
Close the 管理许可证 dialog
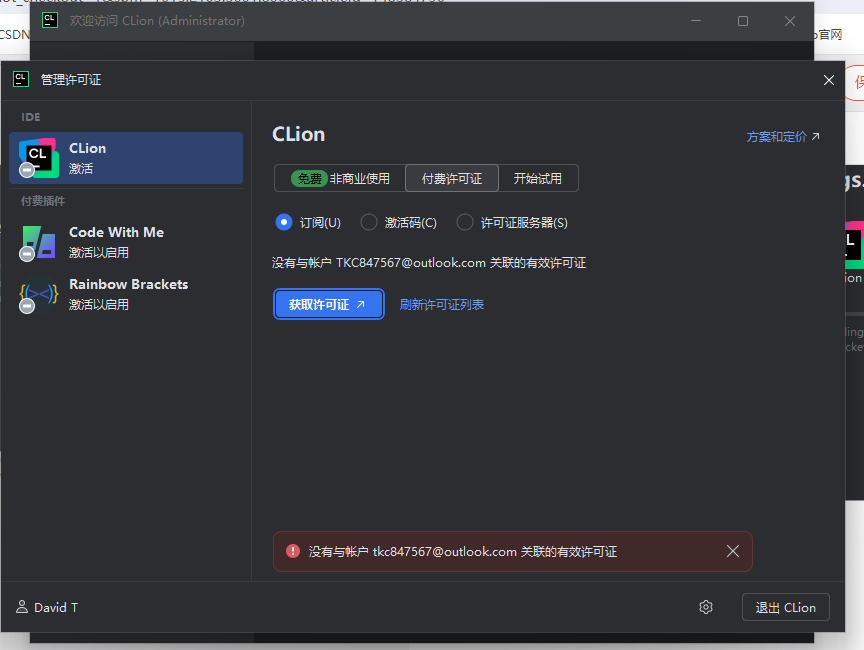[x=828, y=80]
